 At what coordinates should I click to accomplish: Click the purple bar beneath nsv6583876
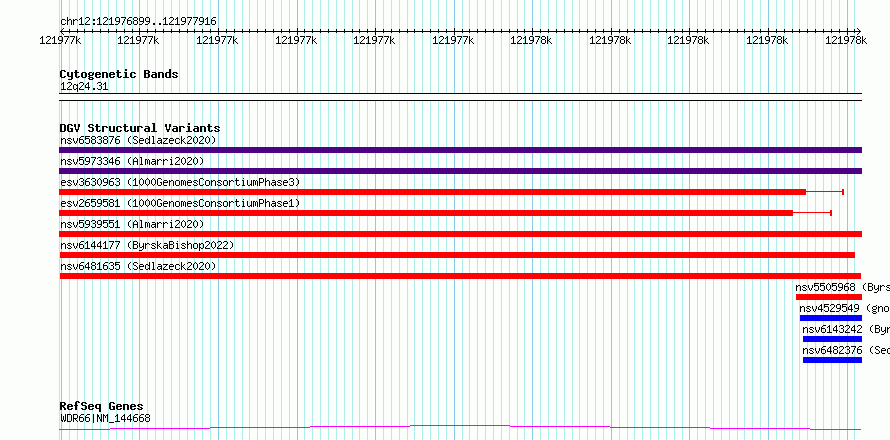(460, 150)
